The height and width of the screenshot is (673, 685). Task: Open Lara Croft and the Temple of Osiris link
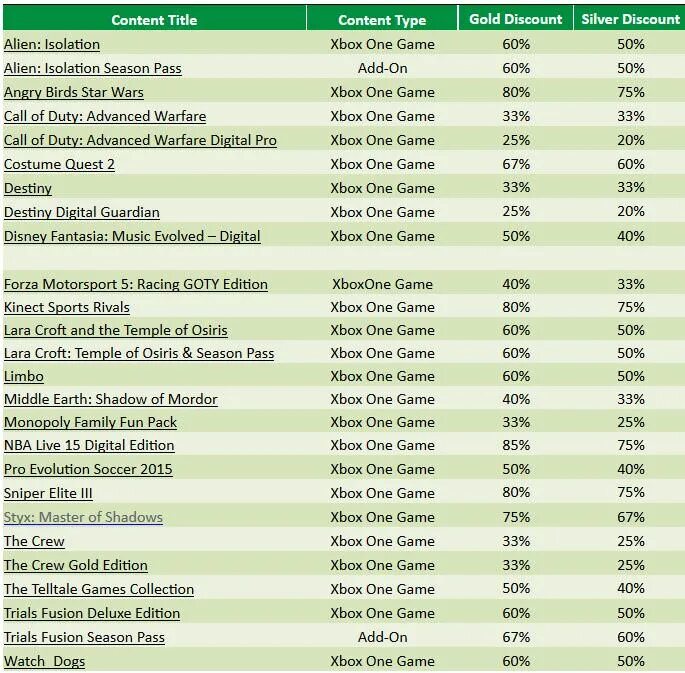coord(116,330)
